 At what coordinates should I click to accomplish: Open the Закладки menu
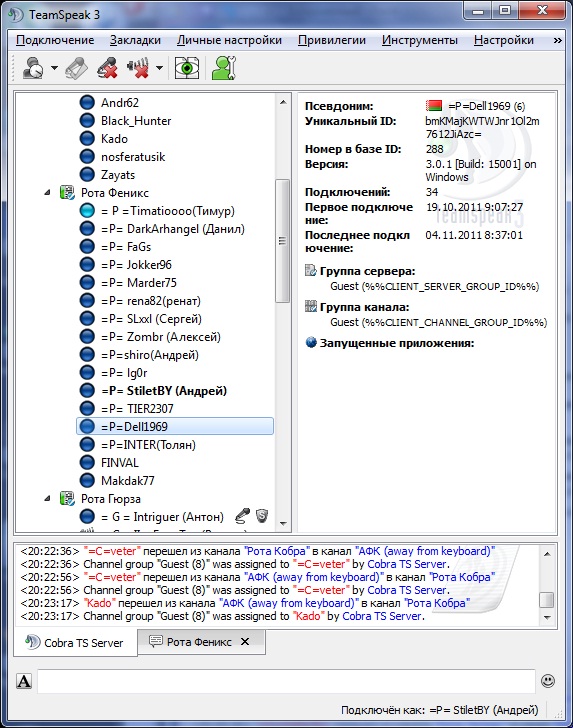[x=135, y=40]
